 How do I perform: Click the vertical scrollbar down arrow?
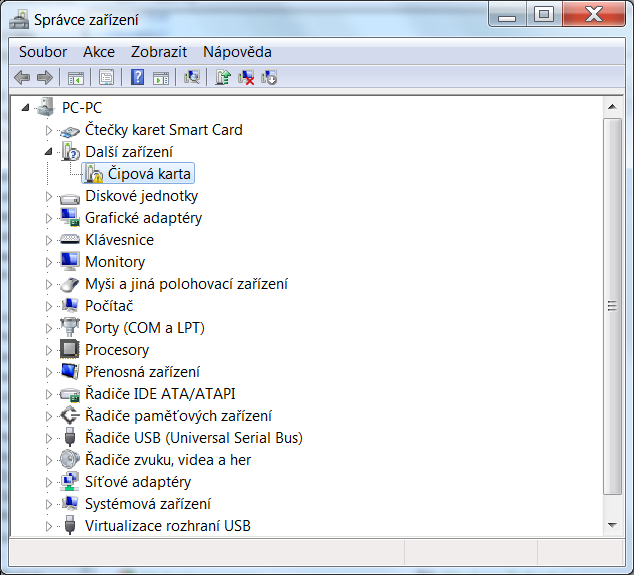coord(613,524)
